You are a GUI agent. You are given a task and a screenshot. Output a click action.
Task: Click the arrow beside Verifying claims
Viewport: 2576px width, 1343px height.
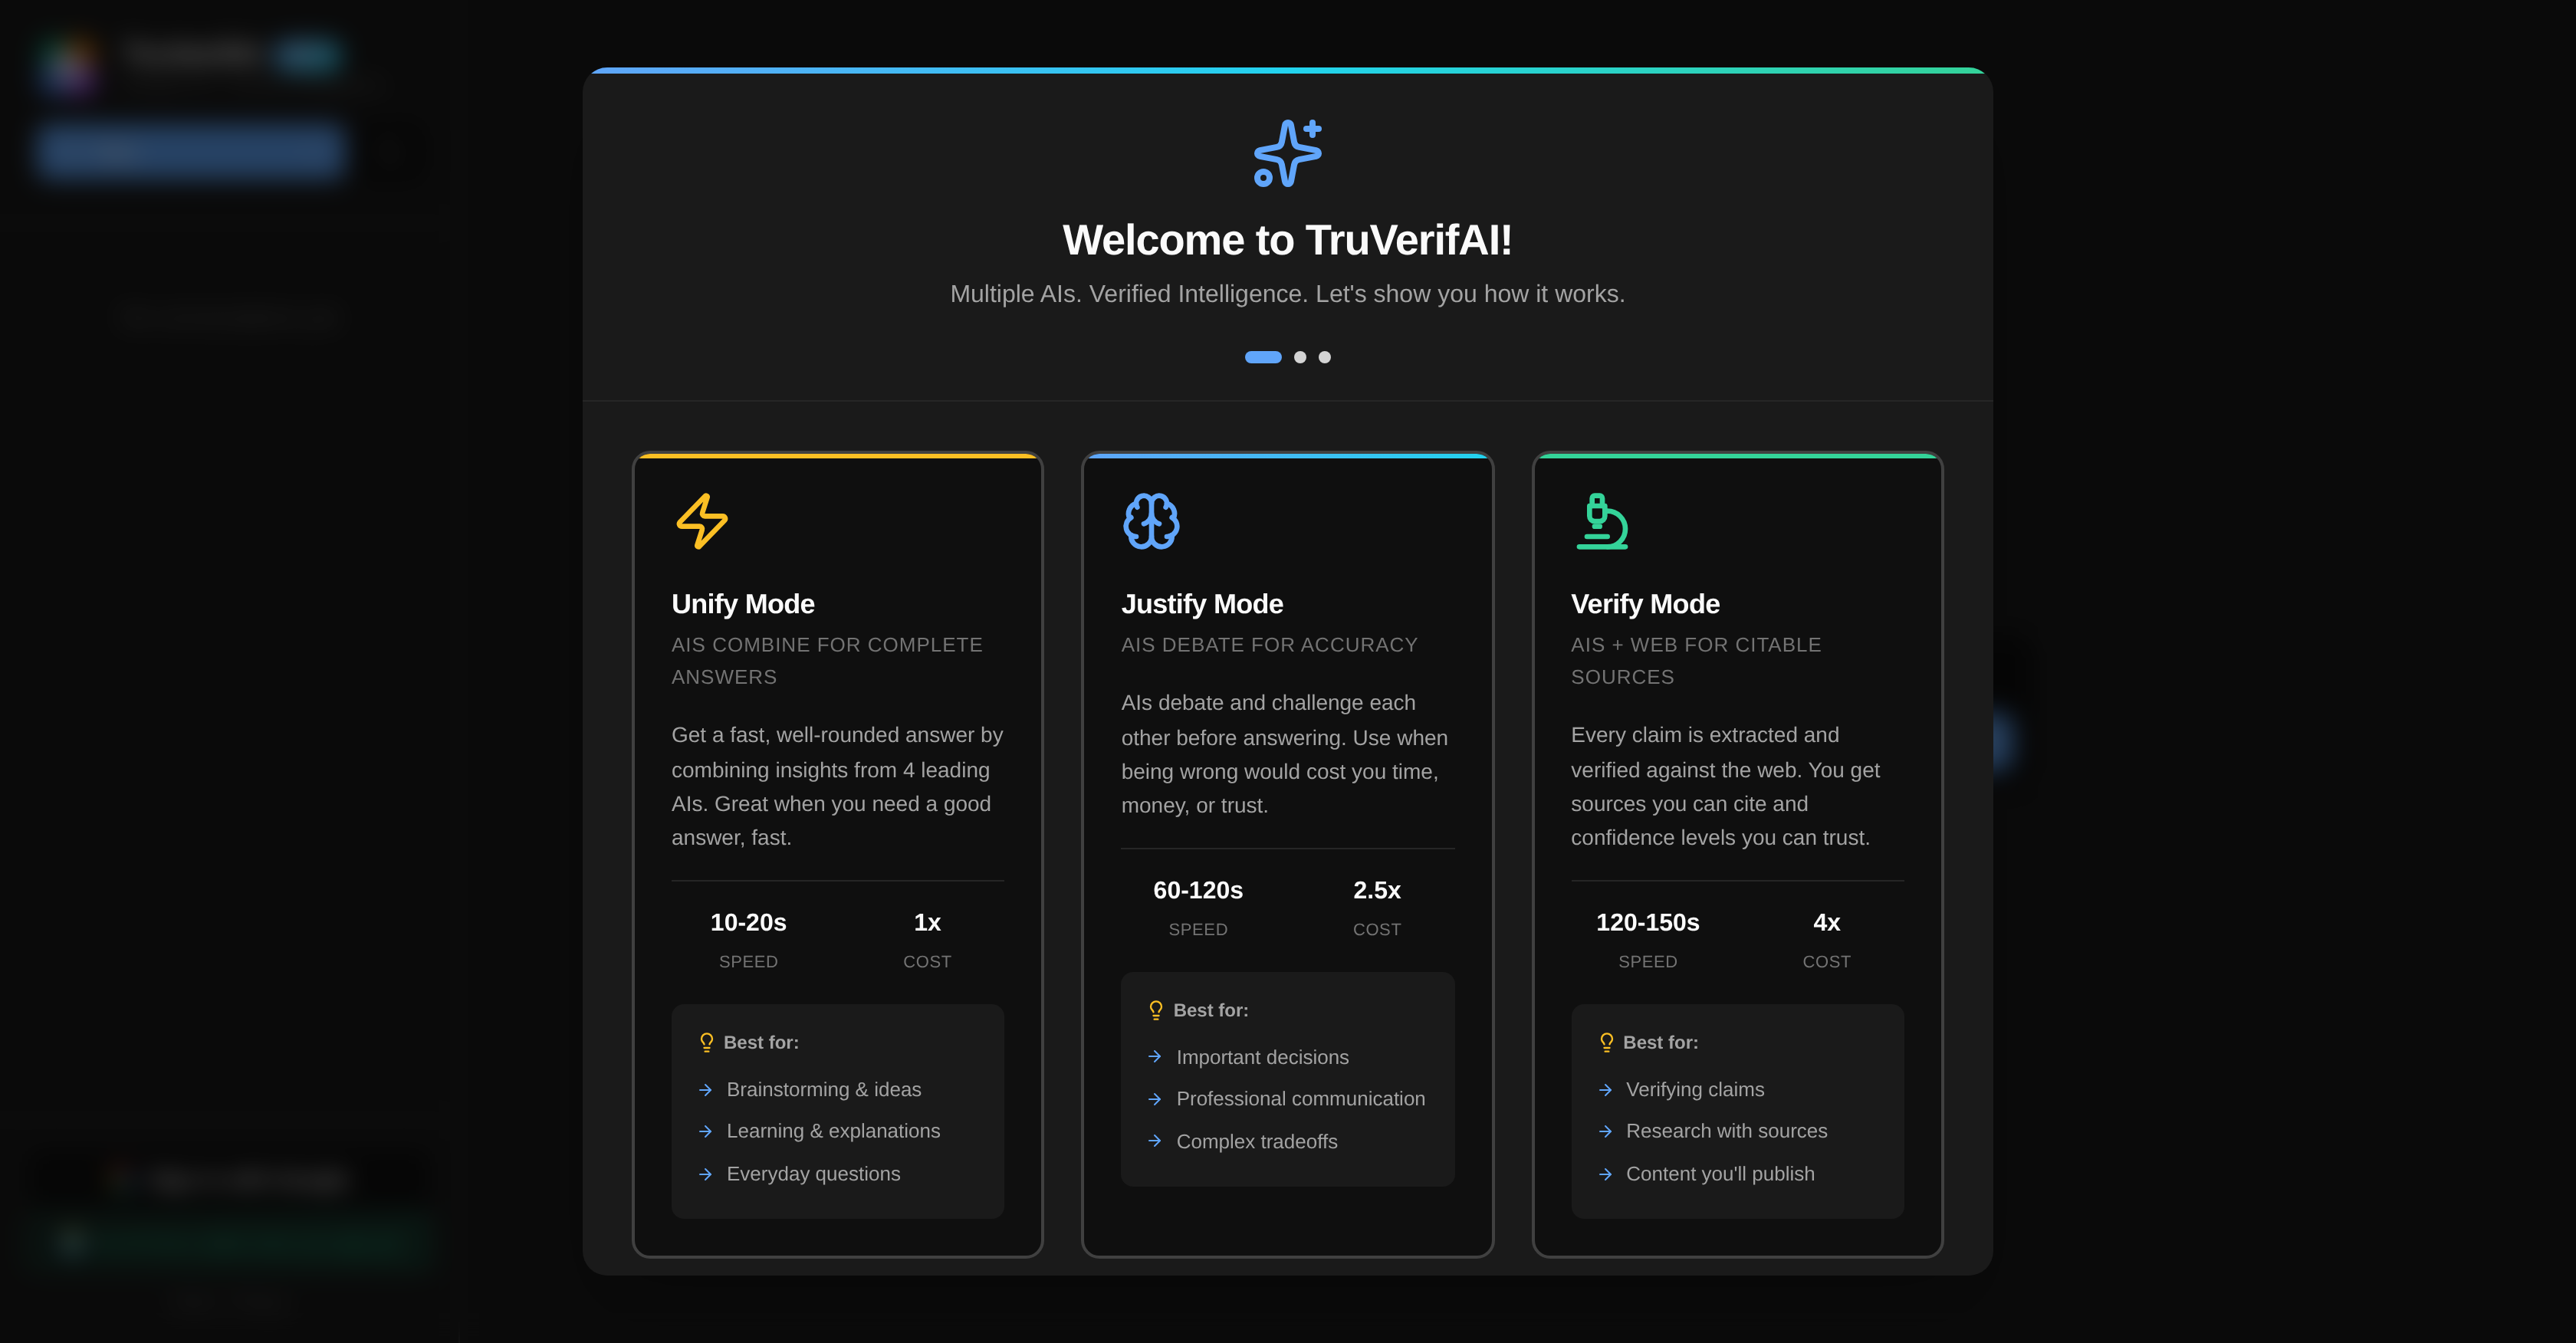pos(1606,1090)
